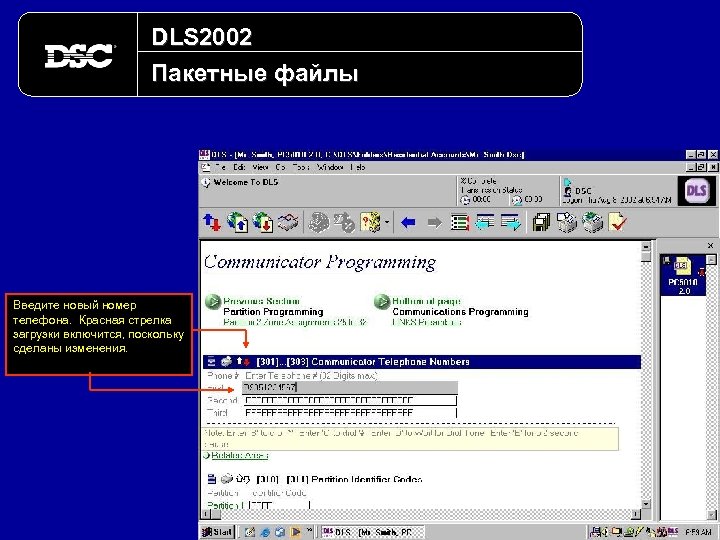
Task: Click the yellow question-mark help toolbar icon
Action: point(371,222)
